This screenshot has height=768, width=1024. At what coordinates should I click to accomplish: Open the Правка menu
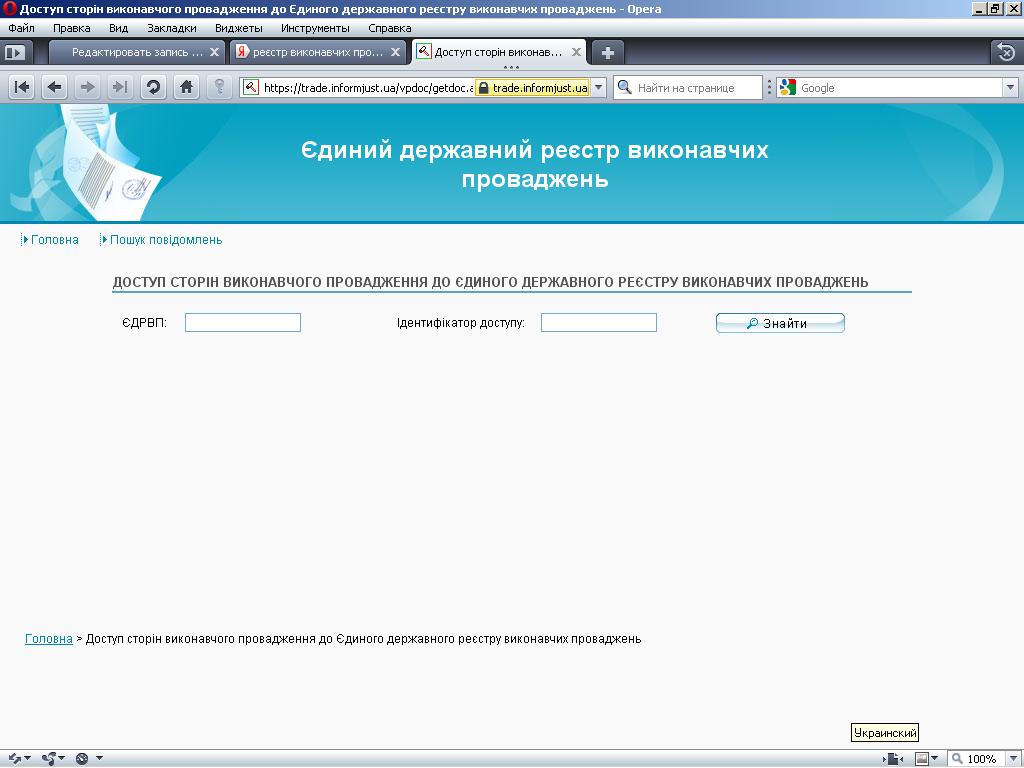tap(72, 28)
